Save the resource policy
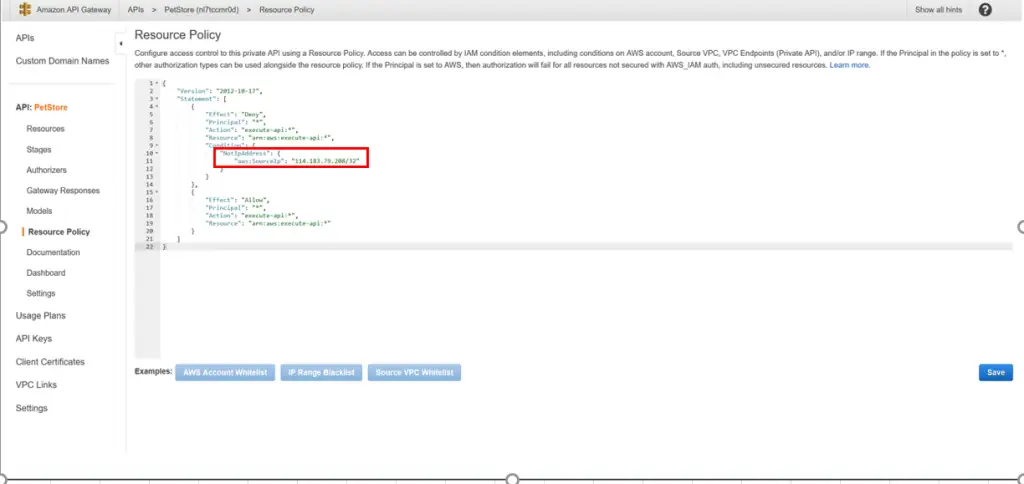This screenshot has height=484, width=1024. [995, 372]
